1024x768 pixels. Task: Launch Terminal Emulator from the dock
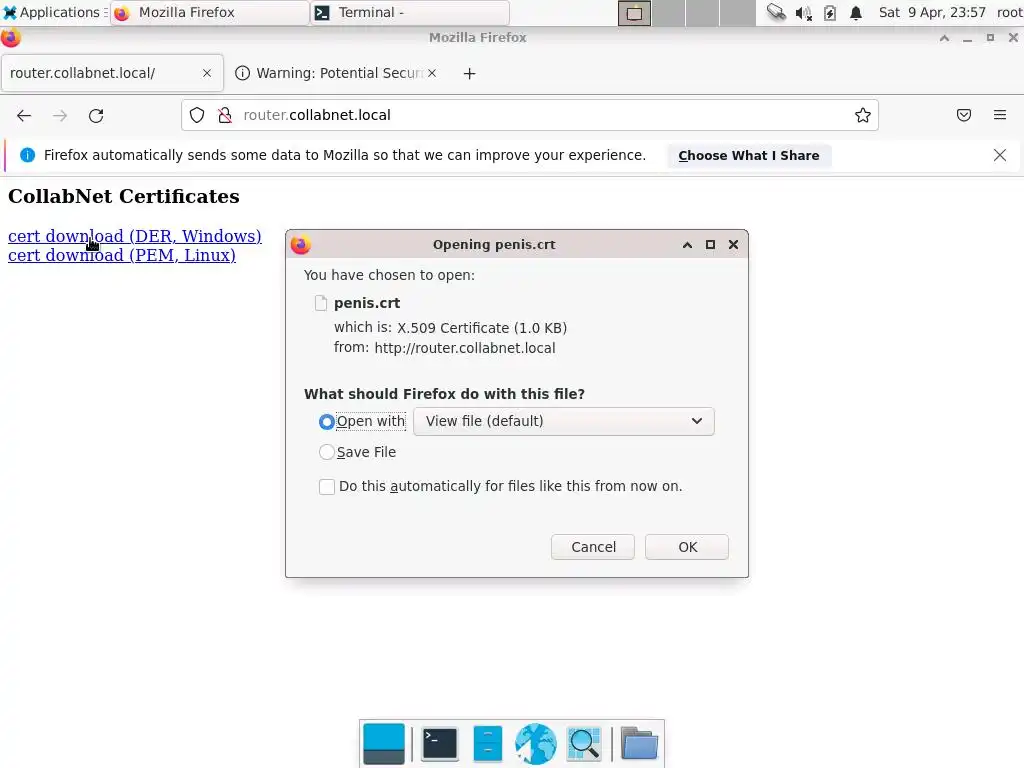440,744
